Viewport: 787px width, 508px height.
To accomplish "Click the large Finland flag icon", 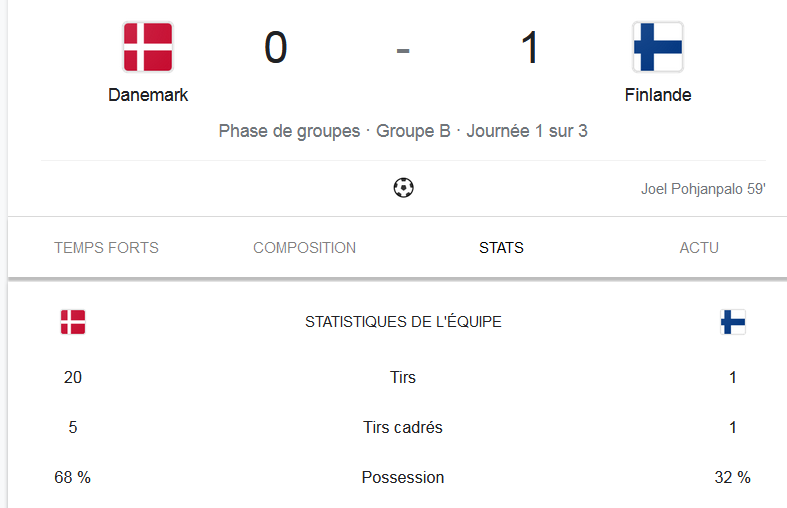I will (x=658, y=47).
